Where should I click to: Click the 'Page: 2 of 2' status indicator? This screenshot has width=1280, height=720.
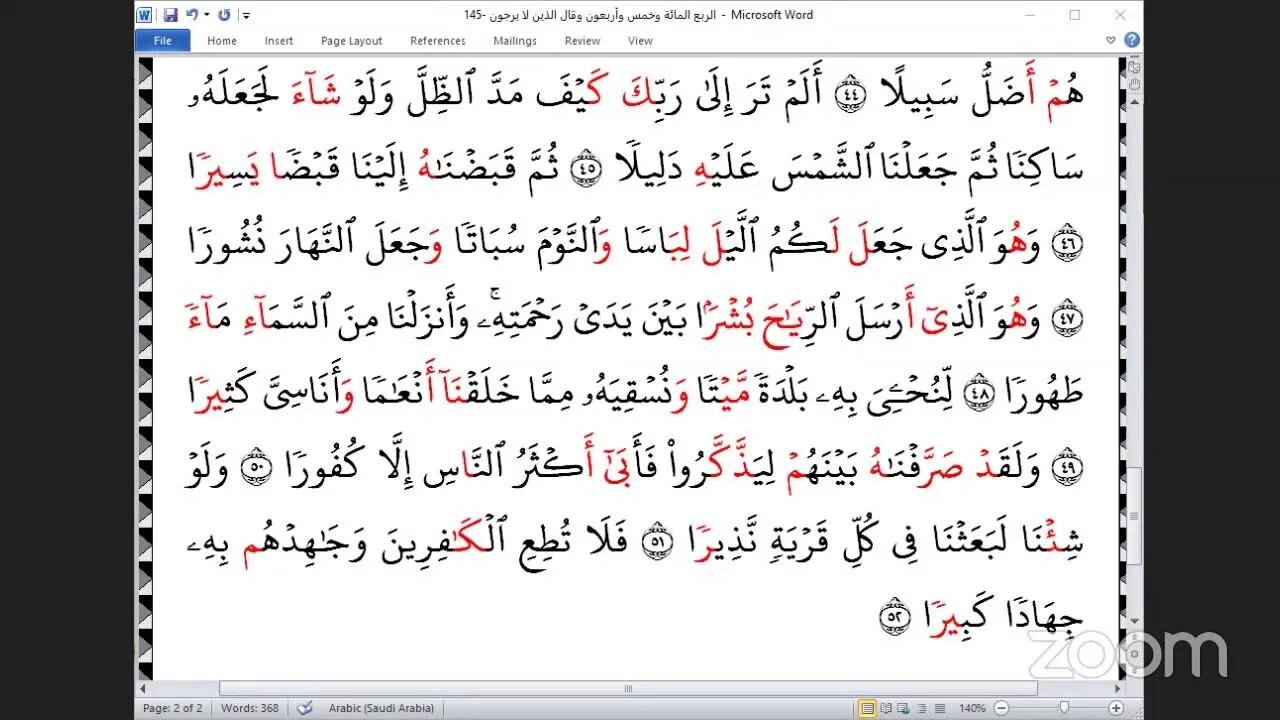[172, 708]
